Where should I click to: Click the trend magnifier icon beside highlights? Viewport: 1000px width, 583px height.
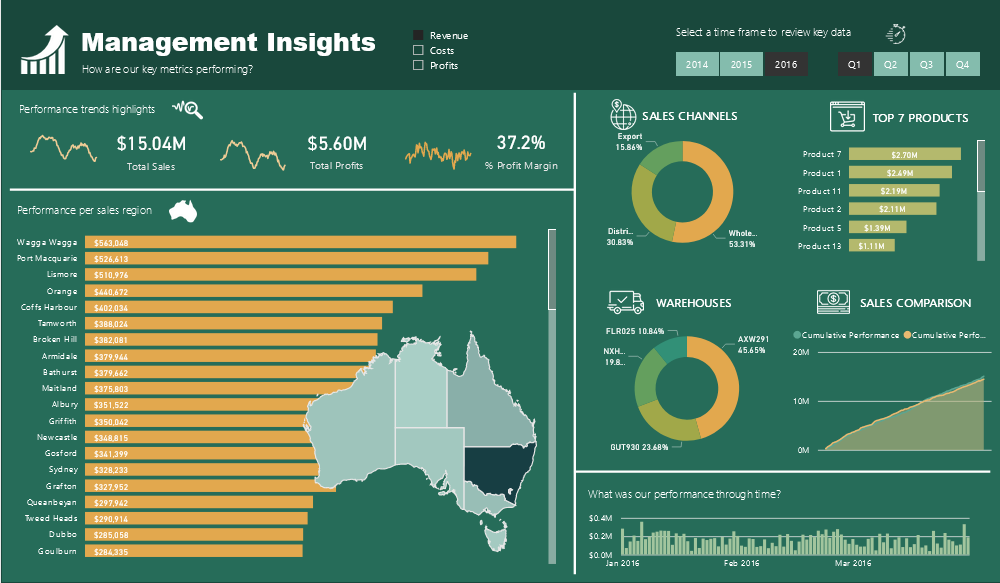(188, 110)
